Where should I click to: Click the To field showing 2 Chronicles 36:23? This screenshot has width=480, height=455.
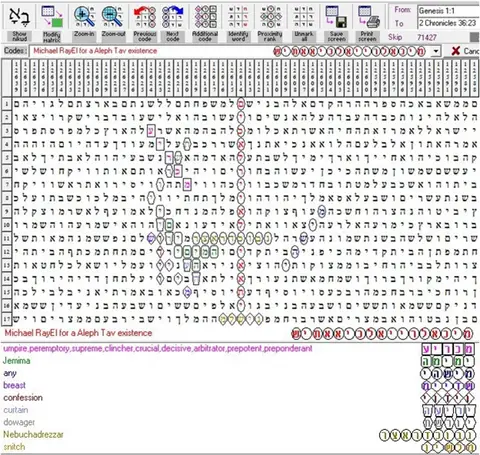point(448,23)
